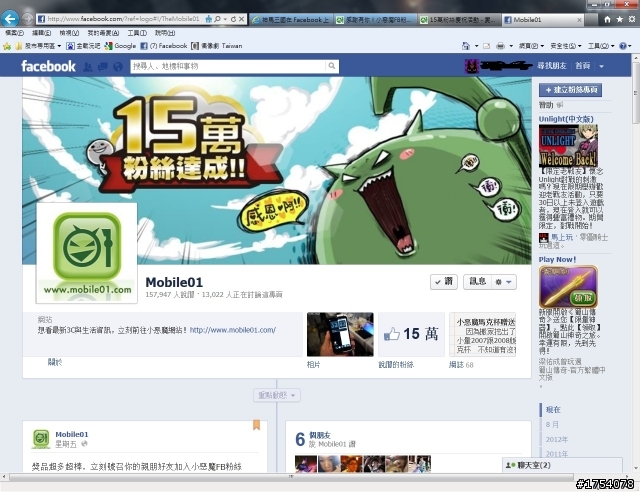Viewport: 640px width, 492px height.
Task: Open the Google favorites bar link
Action: coord(120,46)
